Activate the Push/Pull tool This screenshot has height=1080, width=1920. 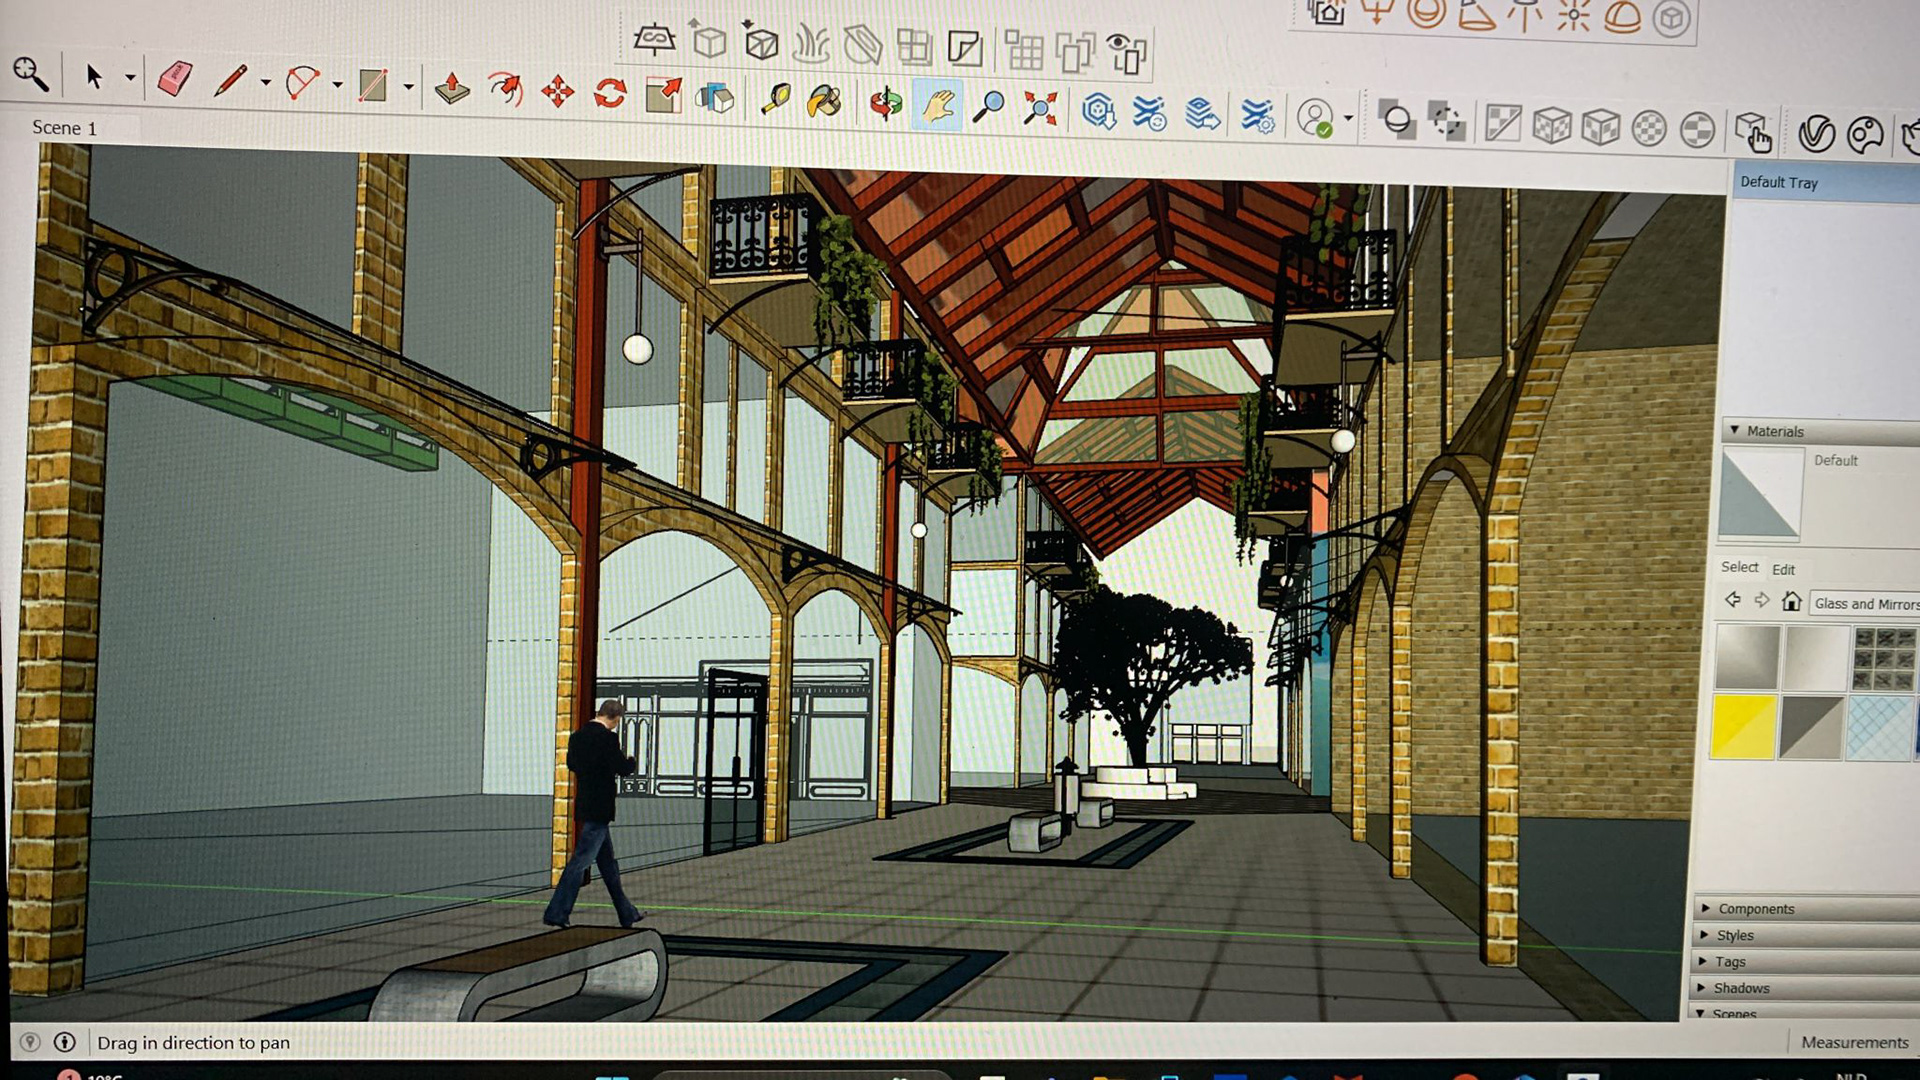click(x=452, y=90)
